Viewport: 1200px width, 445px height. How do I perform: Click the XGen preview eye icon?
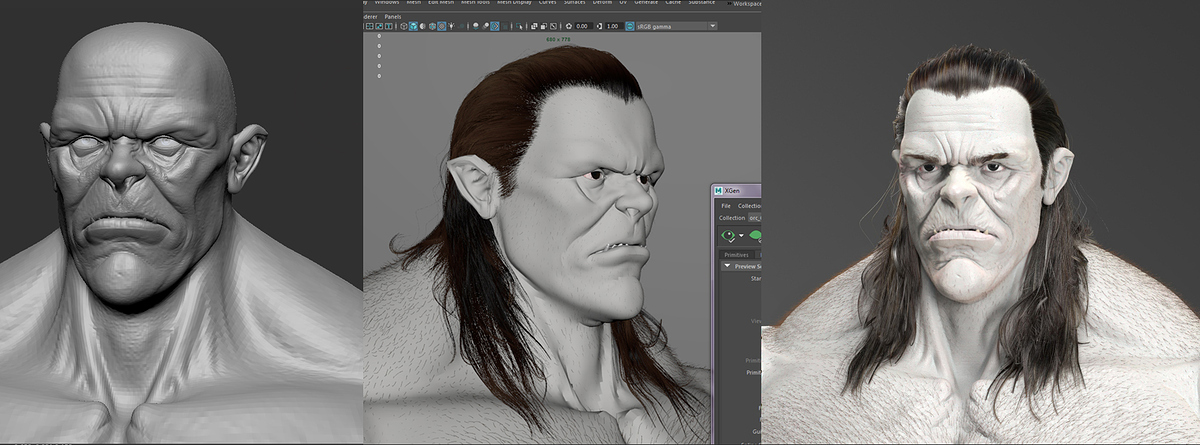pyautogui.click(x=728, y=236)
